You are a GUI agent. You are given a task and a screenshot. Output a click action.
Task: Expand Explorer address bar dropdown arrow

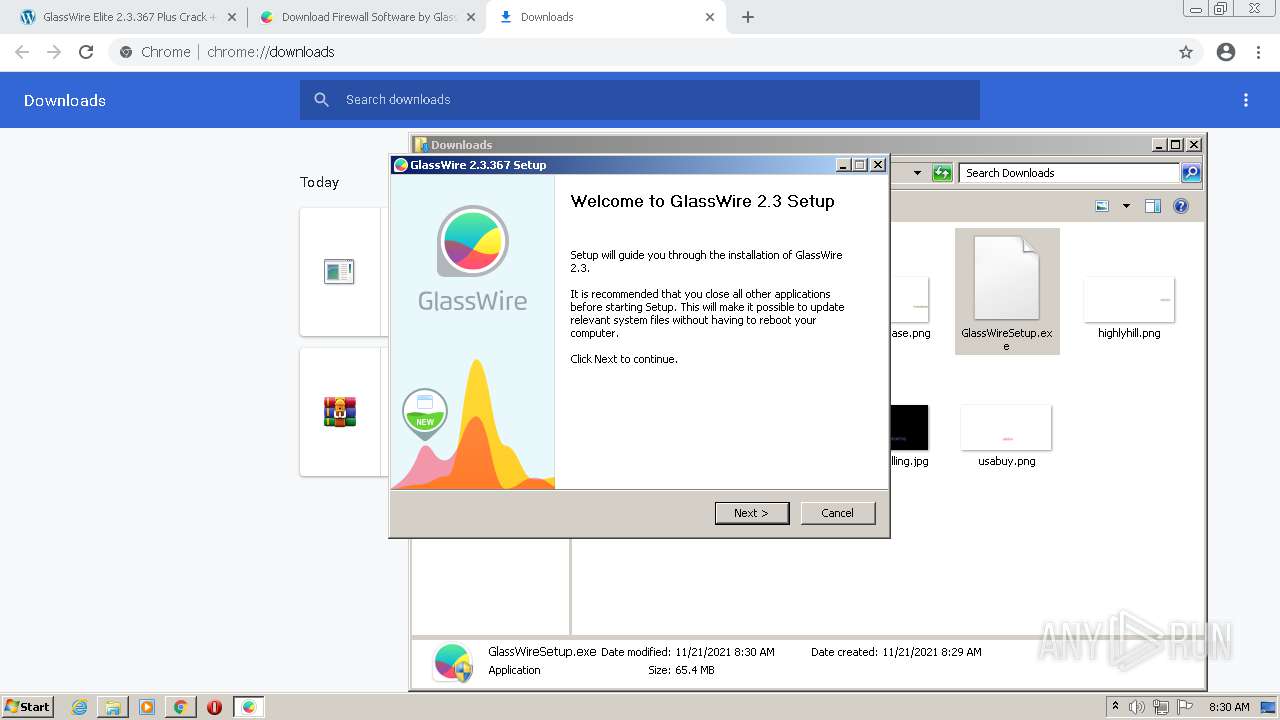pyautogui.click(x=917, y=173)
